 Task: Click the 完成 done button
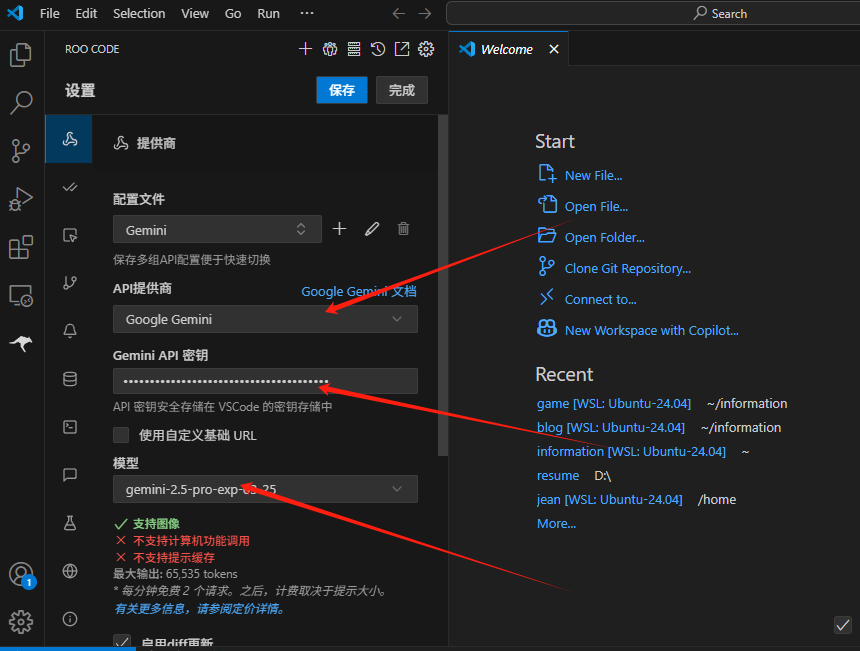coord(401,90)
